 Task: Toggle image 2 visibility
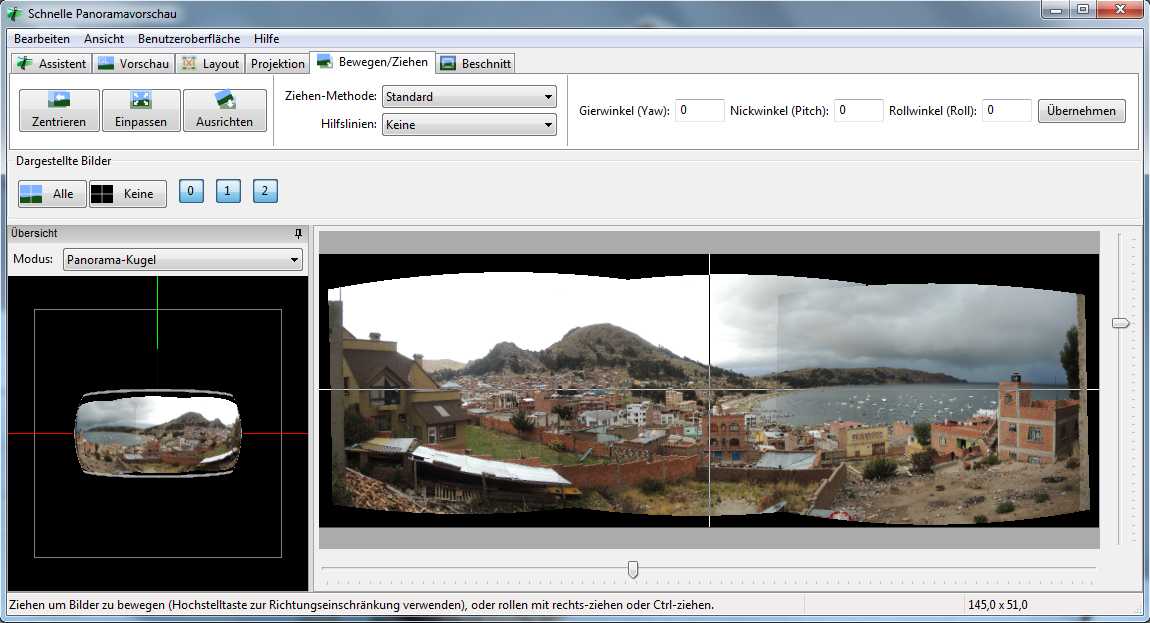click(x=265, y=192)
